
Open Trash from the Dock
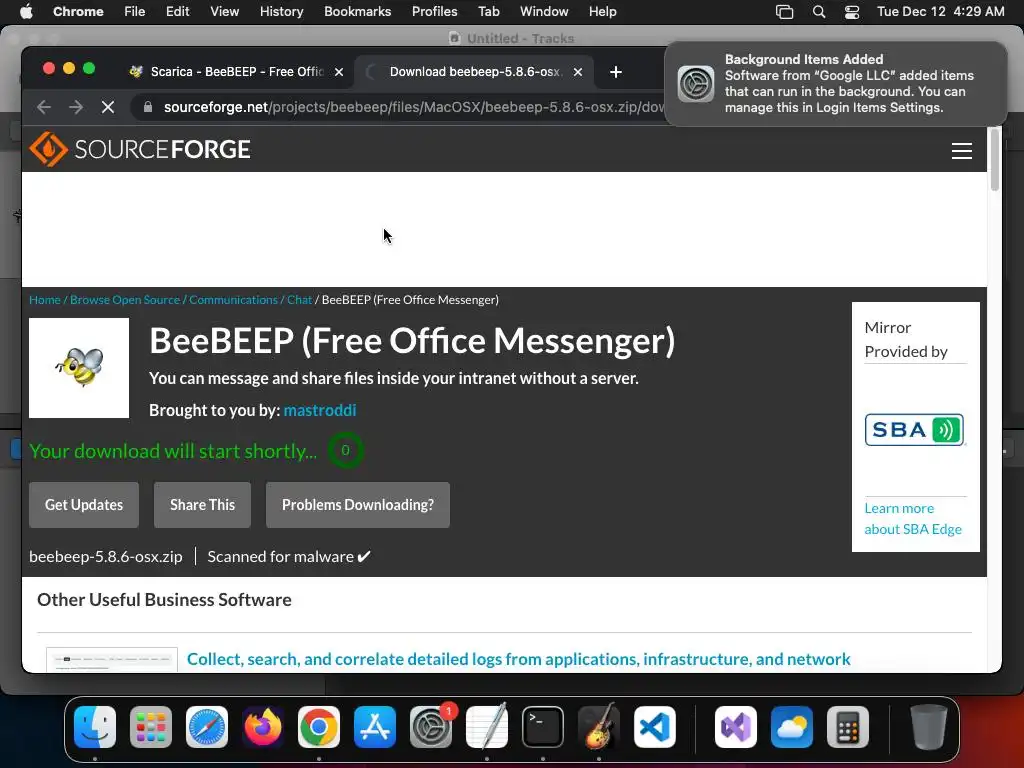929,727
